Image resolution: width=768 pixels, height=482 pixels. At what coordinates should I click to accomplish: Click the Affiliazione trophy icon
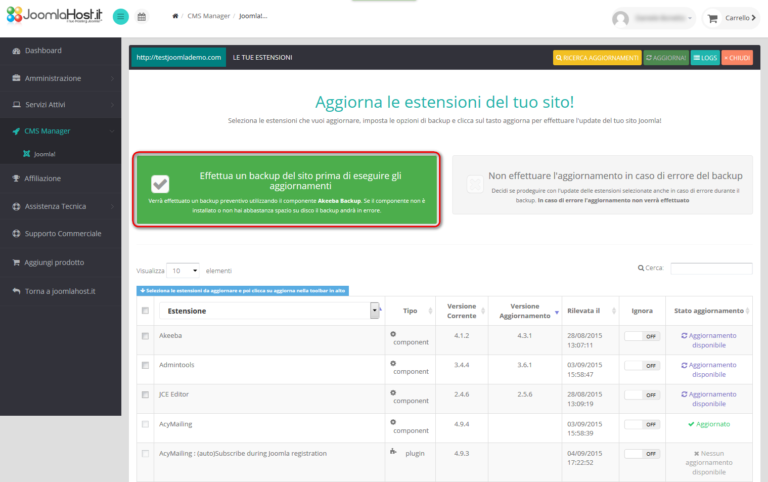[x=16, y=179]
